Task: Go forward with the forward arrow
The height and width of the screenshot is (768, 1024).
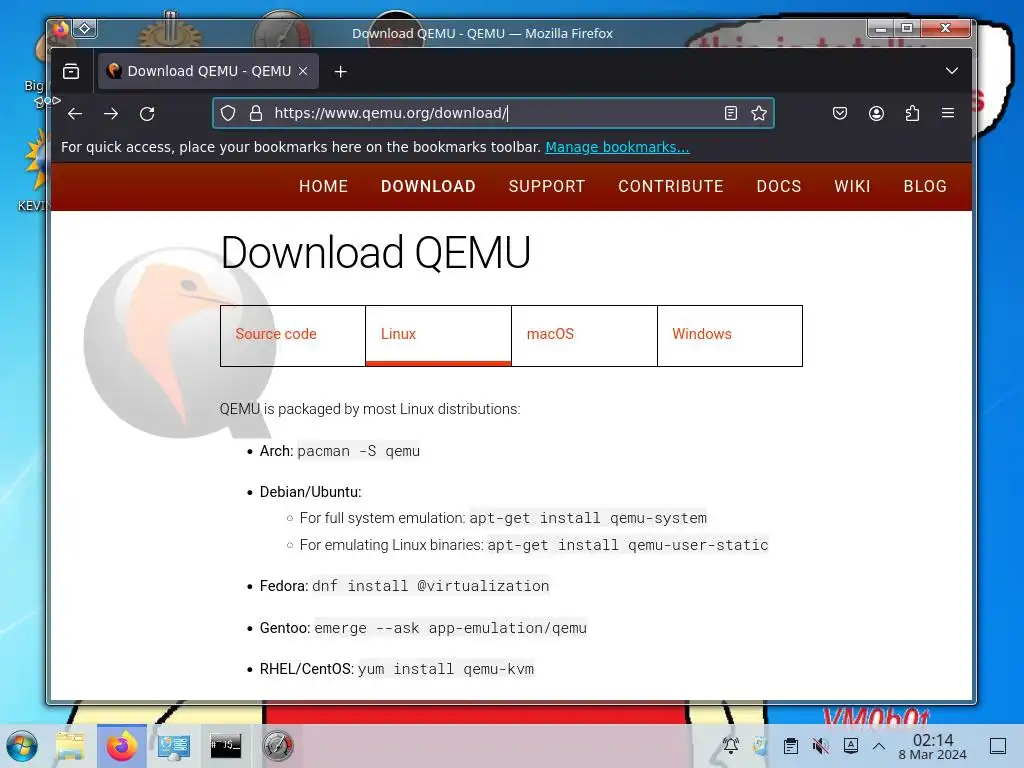Action: pyautogui.click(x=111, y=114)
